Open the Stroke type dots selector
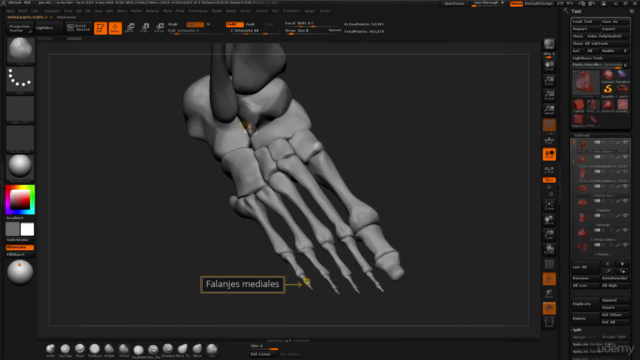This screenshot has width=640, height=360. tap(20, 80)
